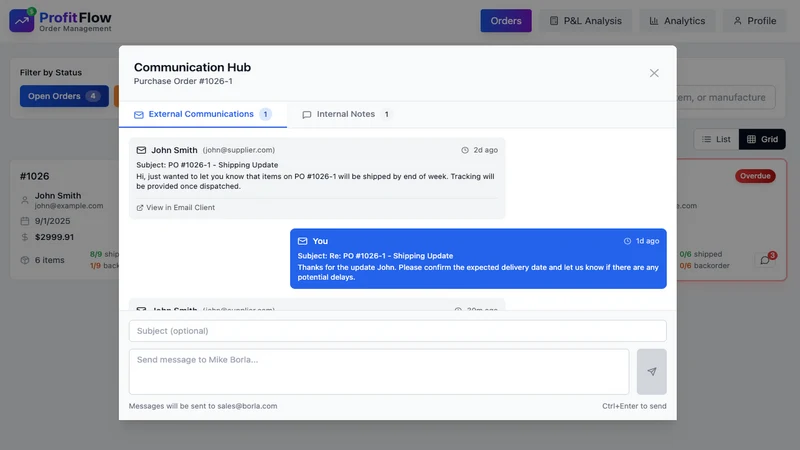Click the package icon beside 6 items
Image resolution: width=800 pixels, height=450 pixels.
[x=24, y=260]
